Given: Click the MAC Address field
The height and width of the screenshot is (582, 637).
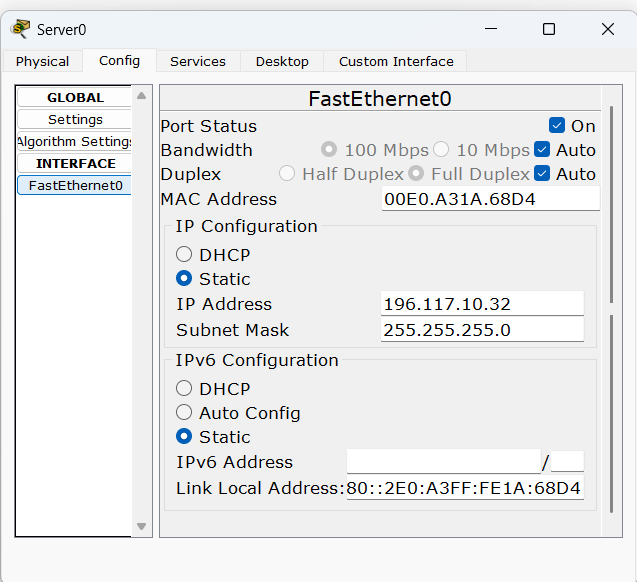Looking at the screenshot, I should point(490,199).
